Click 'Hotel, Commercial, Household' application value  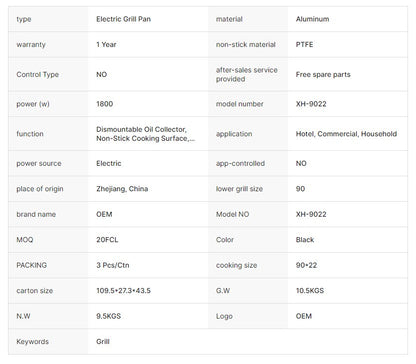coord(346,134)
